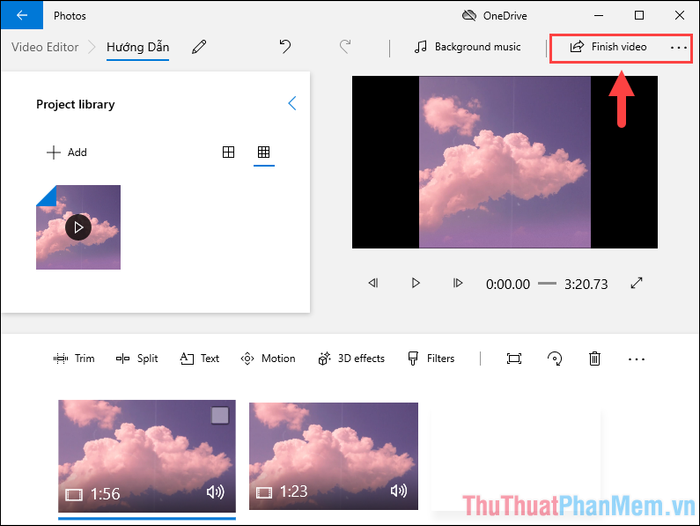700x526 pixels.
Task: Go back with the Photos back arrow
Action: 22,15
